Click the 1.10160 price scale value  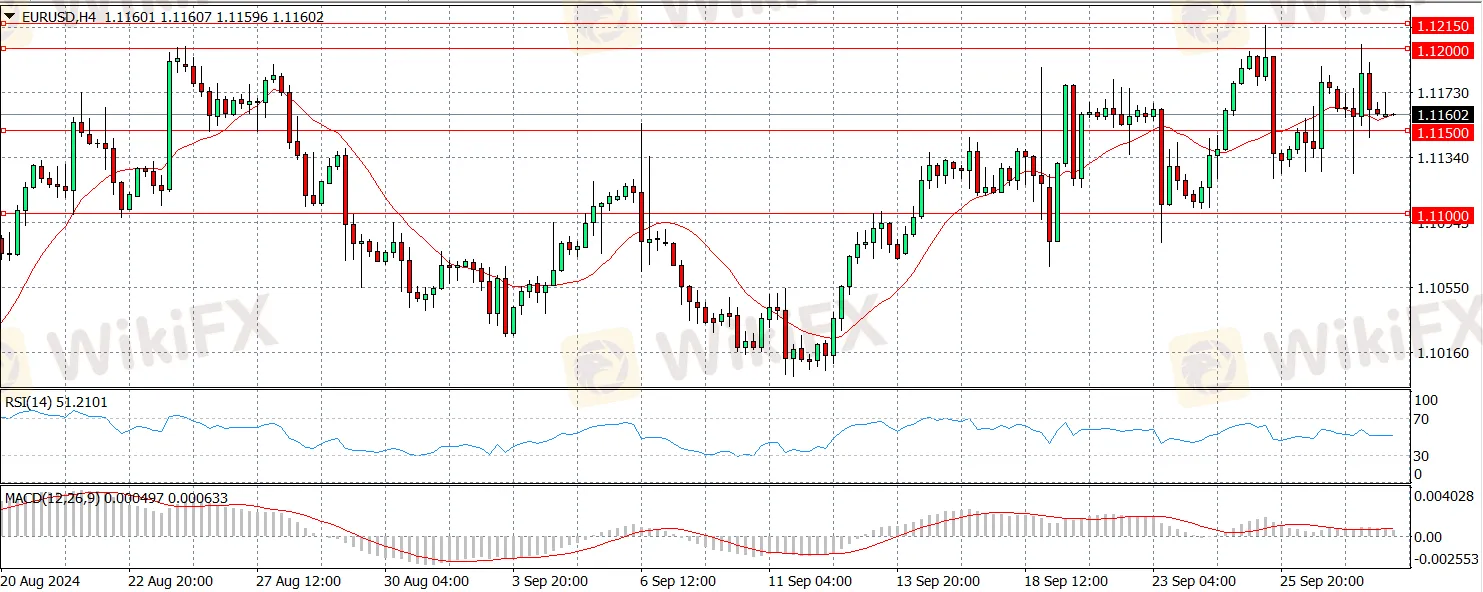click(1443, 352)
